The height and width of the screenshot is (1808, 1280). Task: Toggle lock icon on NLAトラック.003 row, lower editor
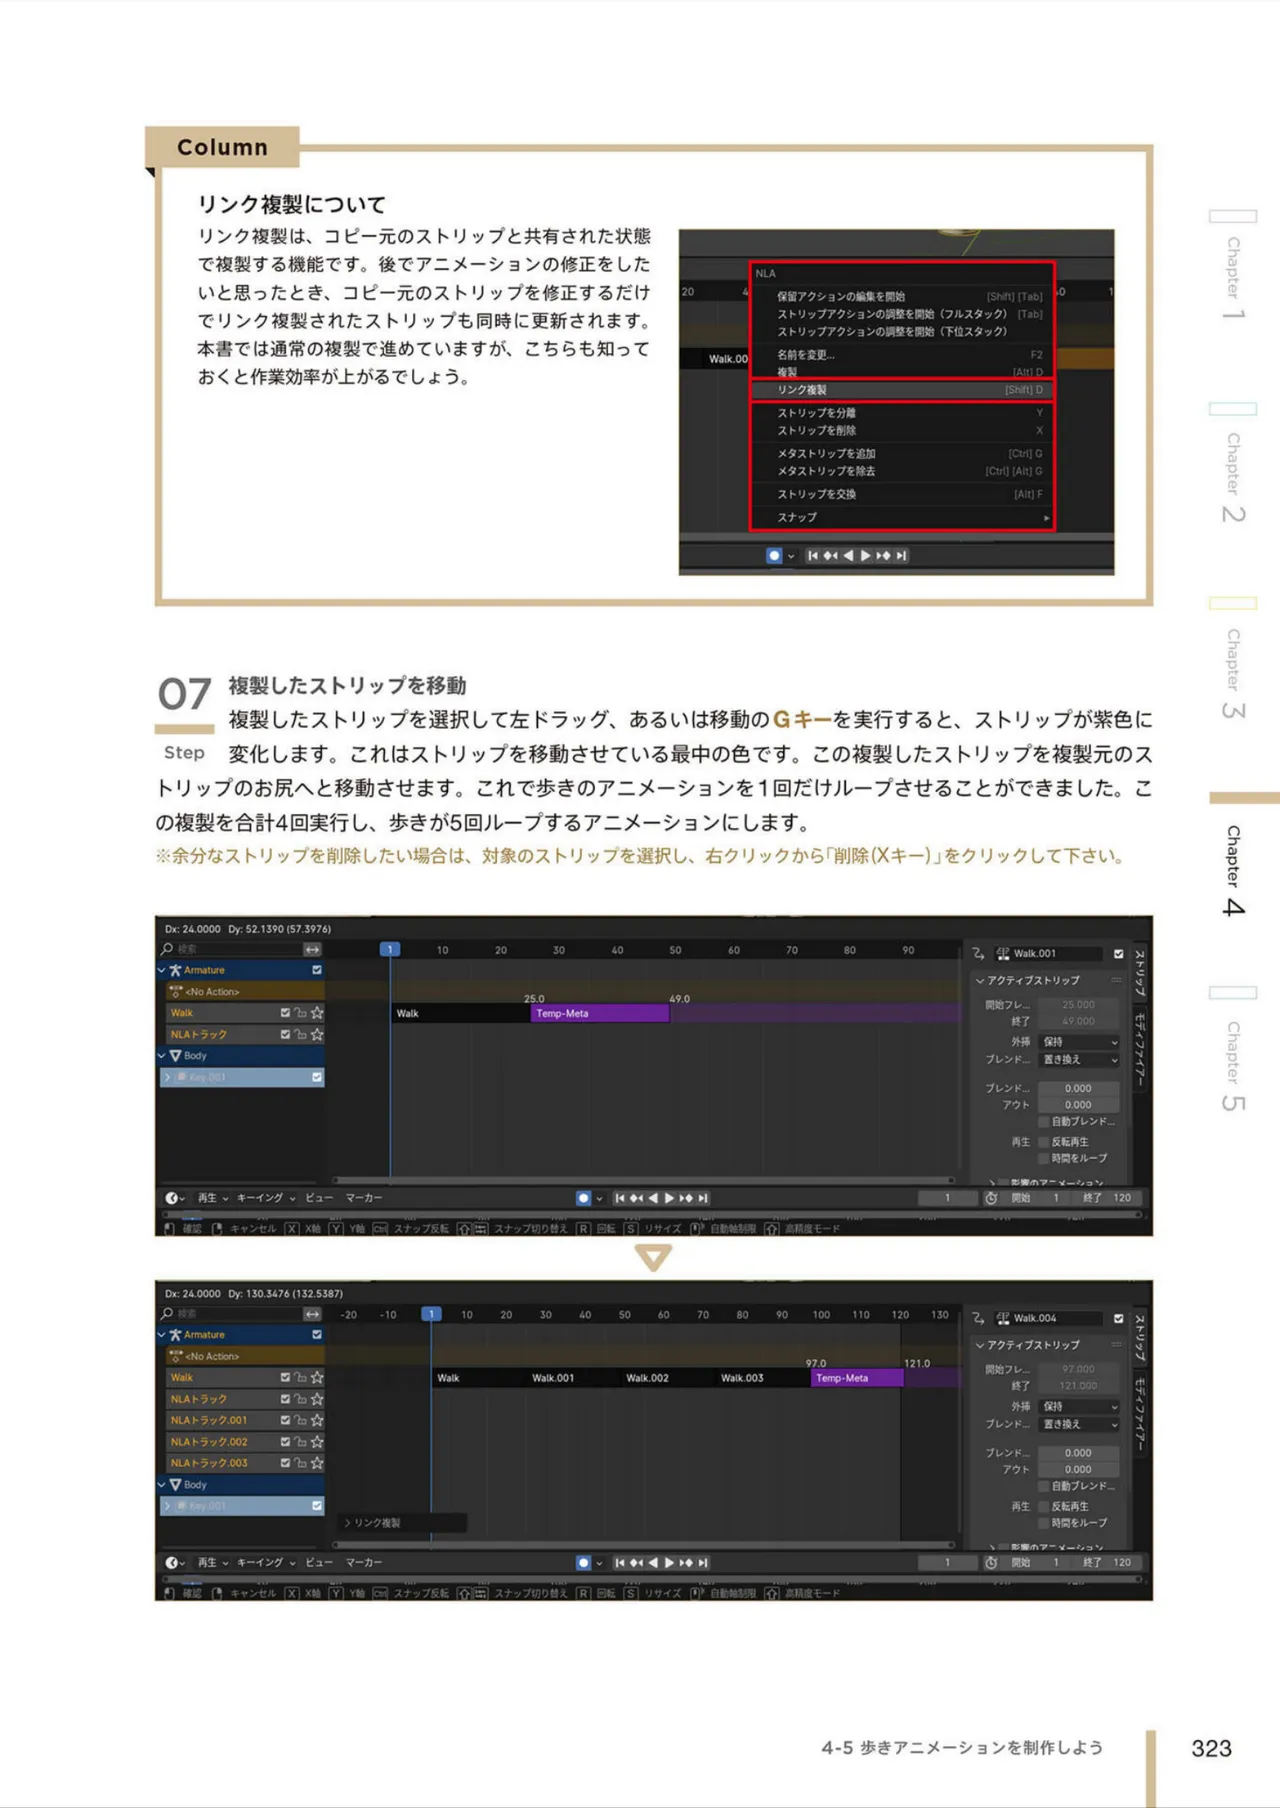click(x=301, y=1463)
